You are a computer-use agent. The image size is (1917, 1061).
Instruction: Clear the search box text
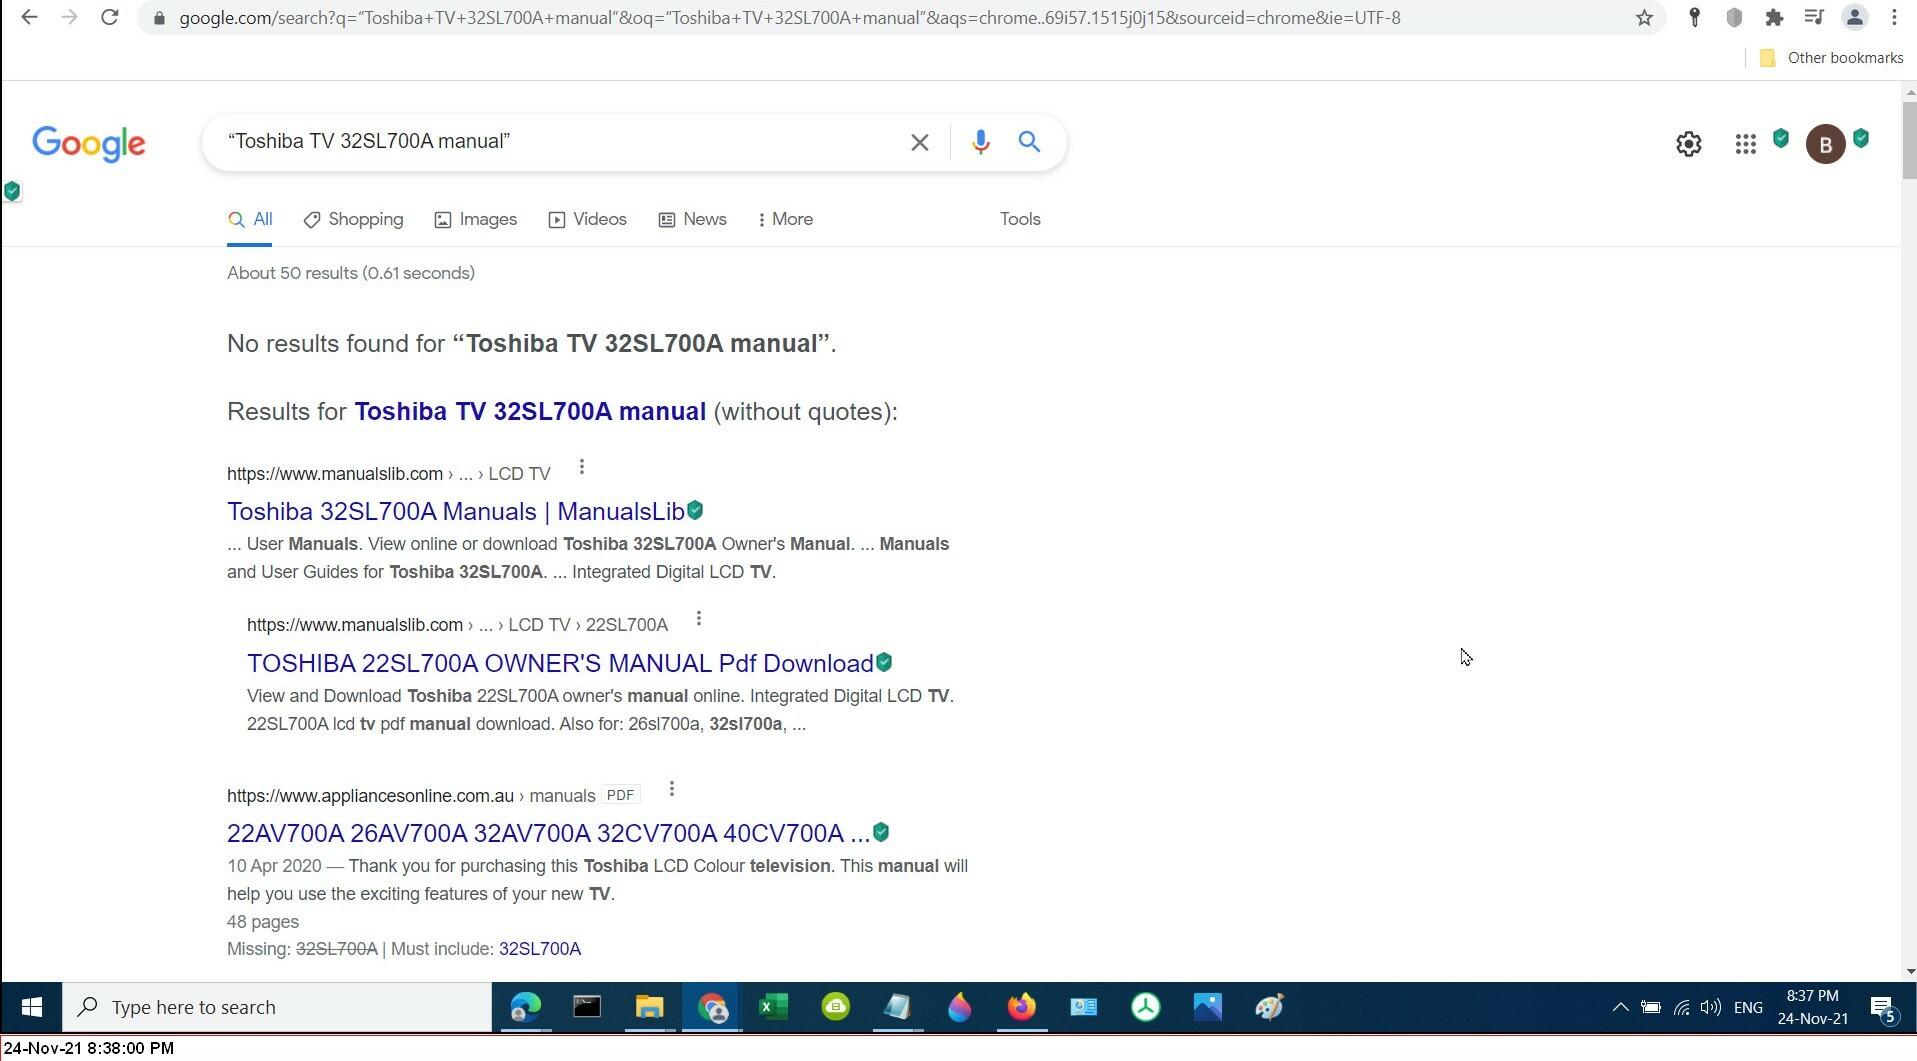pos(919,142)
